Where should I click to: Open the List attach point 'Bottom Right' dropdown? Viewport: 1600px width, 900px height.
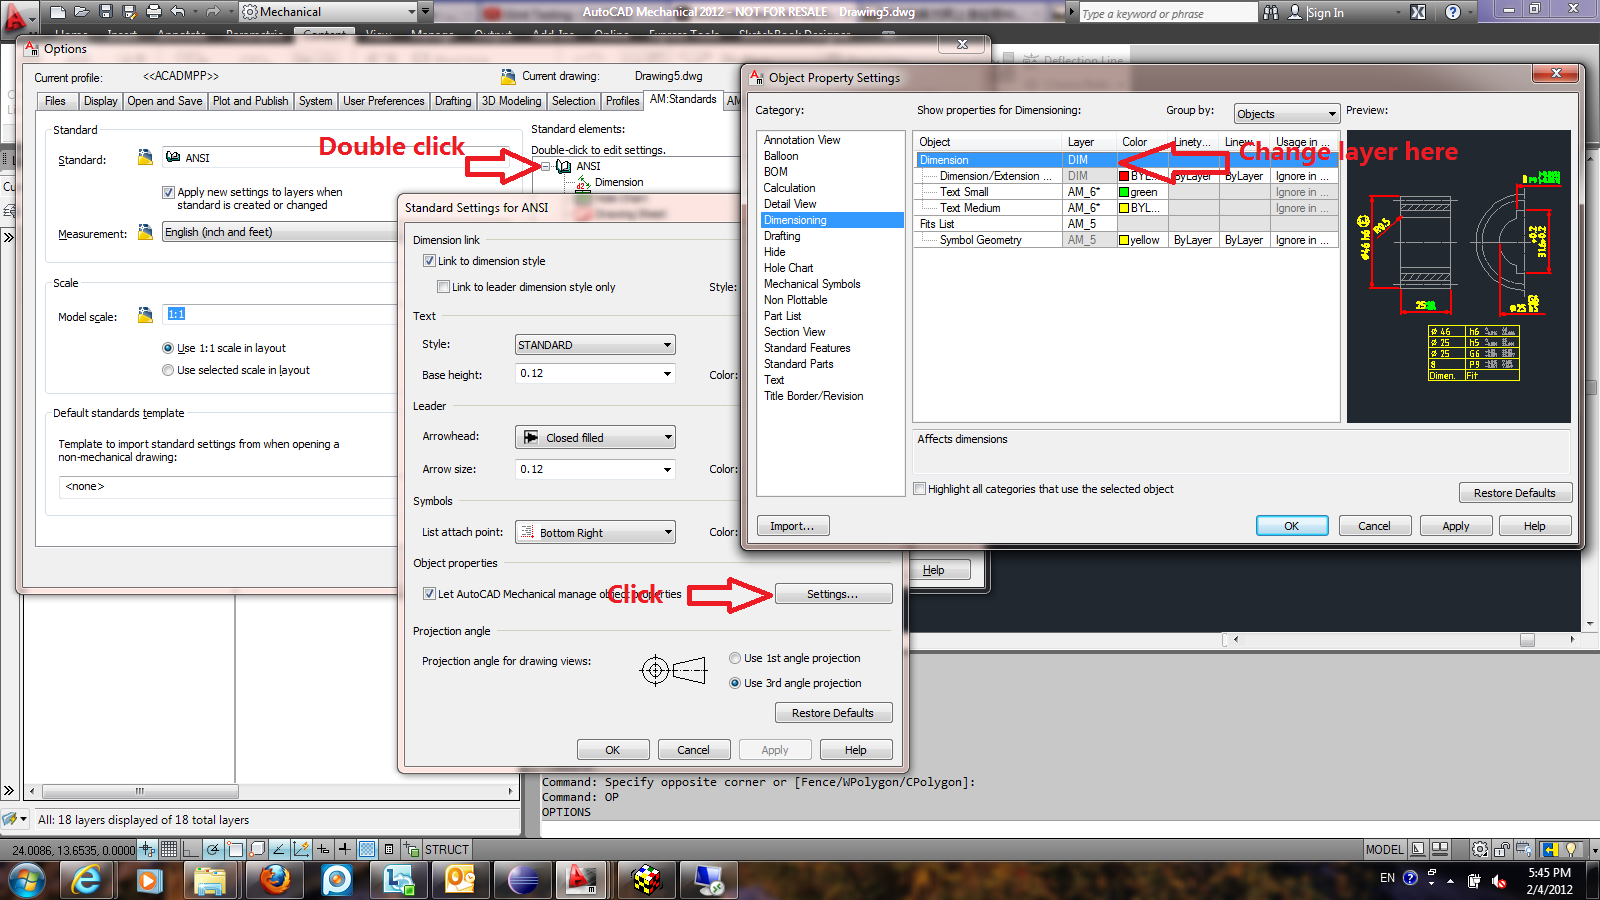tap(595, 533)
